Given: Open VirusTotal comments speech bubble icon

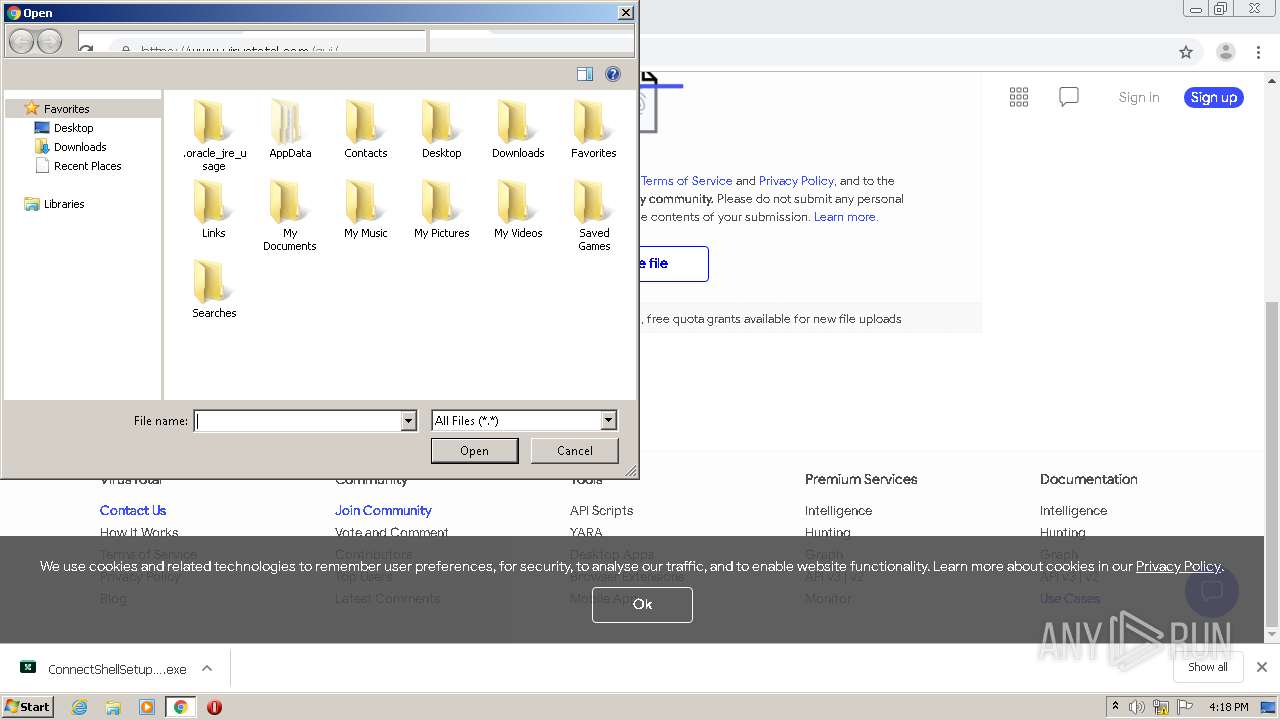Looking at the screenshot, I should click(1069, 97).
